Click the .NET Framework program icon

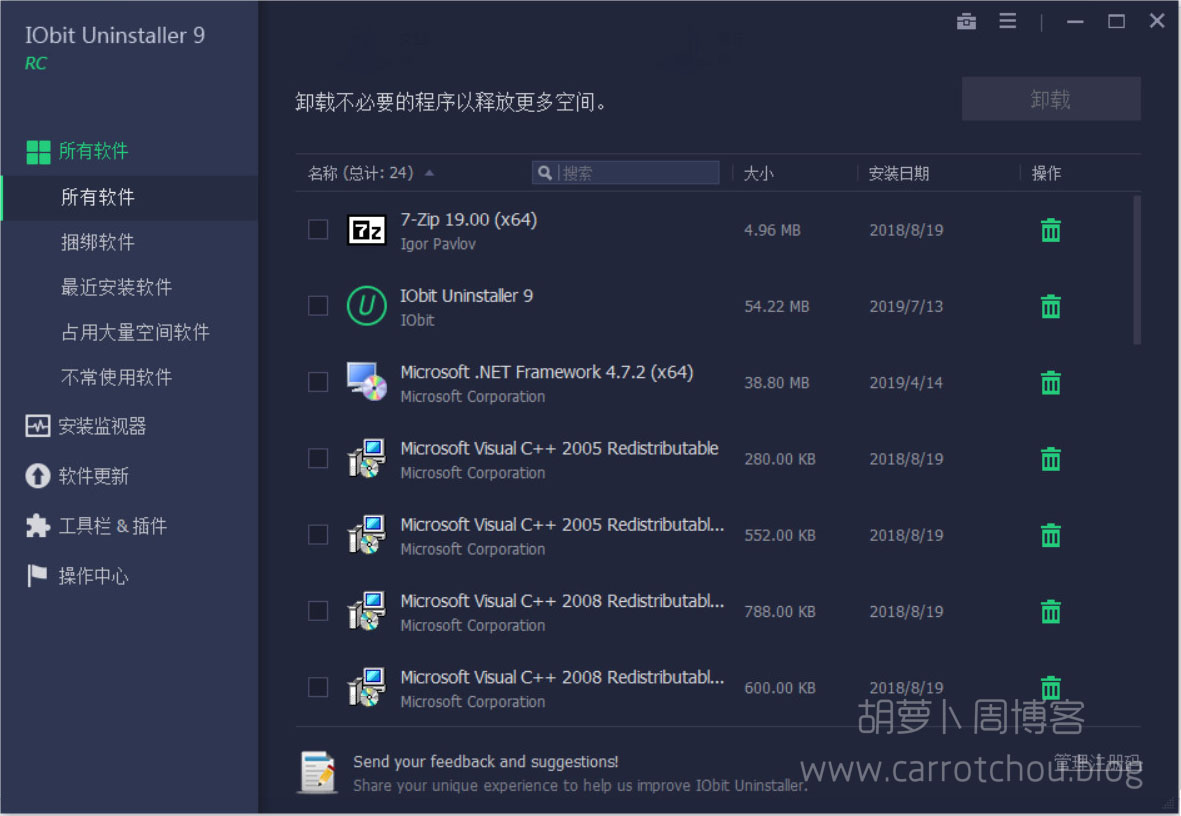pos(366,382)
